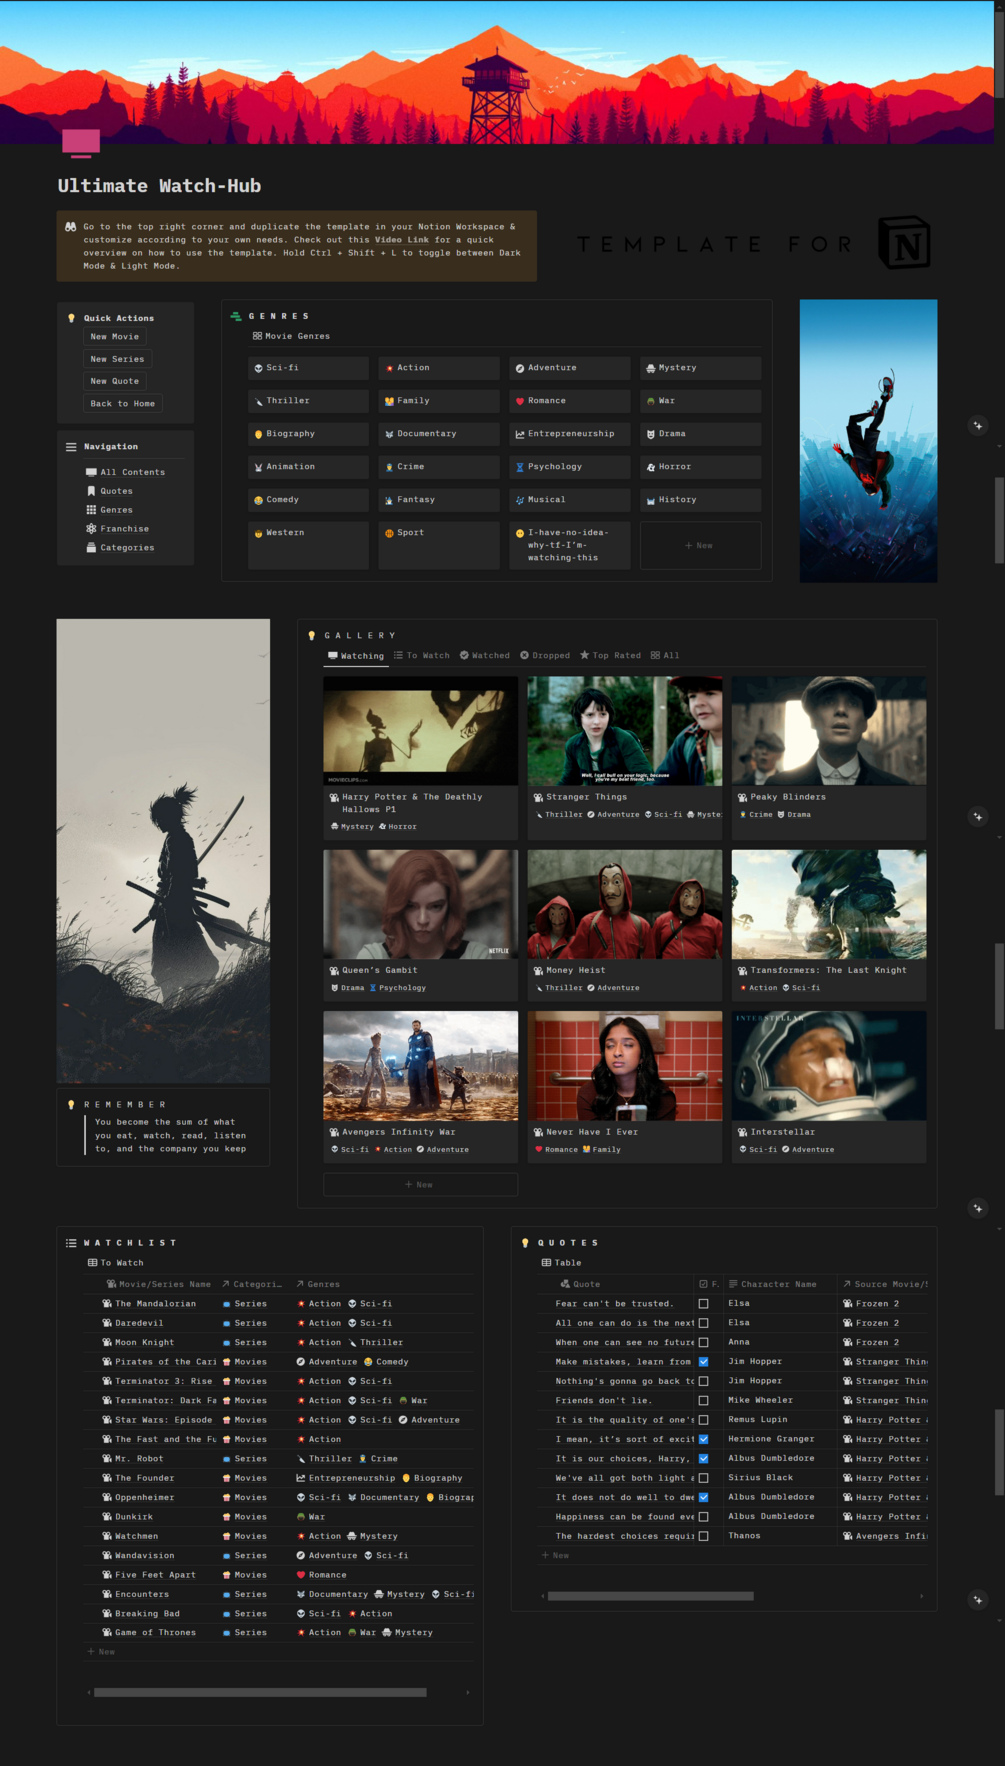
Task: Click the hamburger icon beside Navigation
Action: point(71,447)
